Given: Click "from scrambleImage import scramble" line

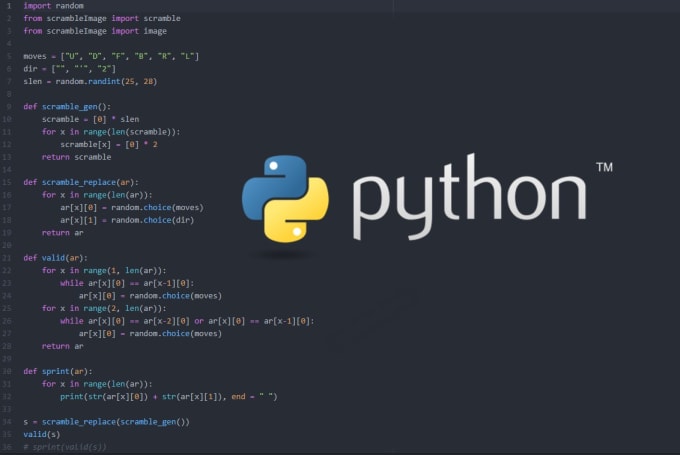Looking at the screenshot, I should [x=102, y=18].
